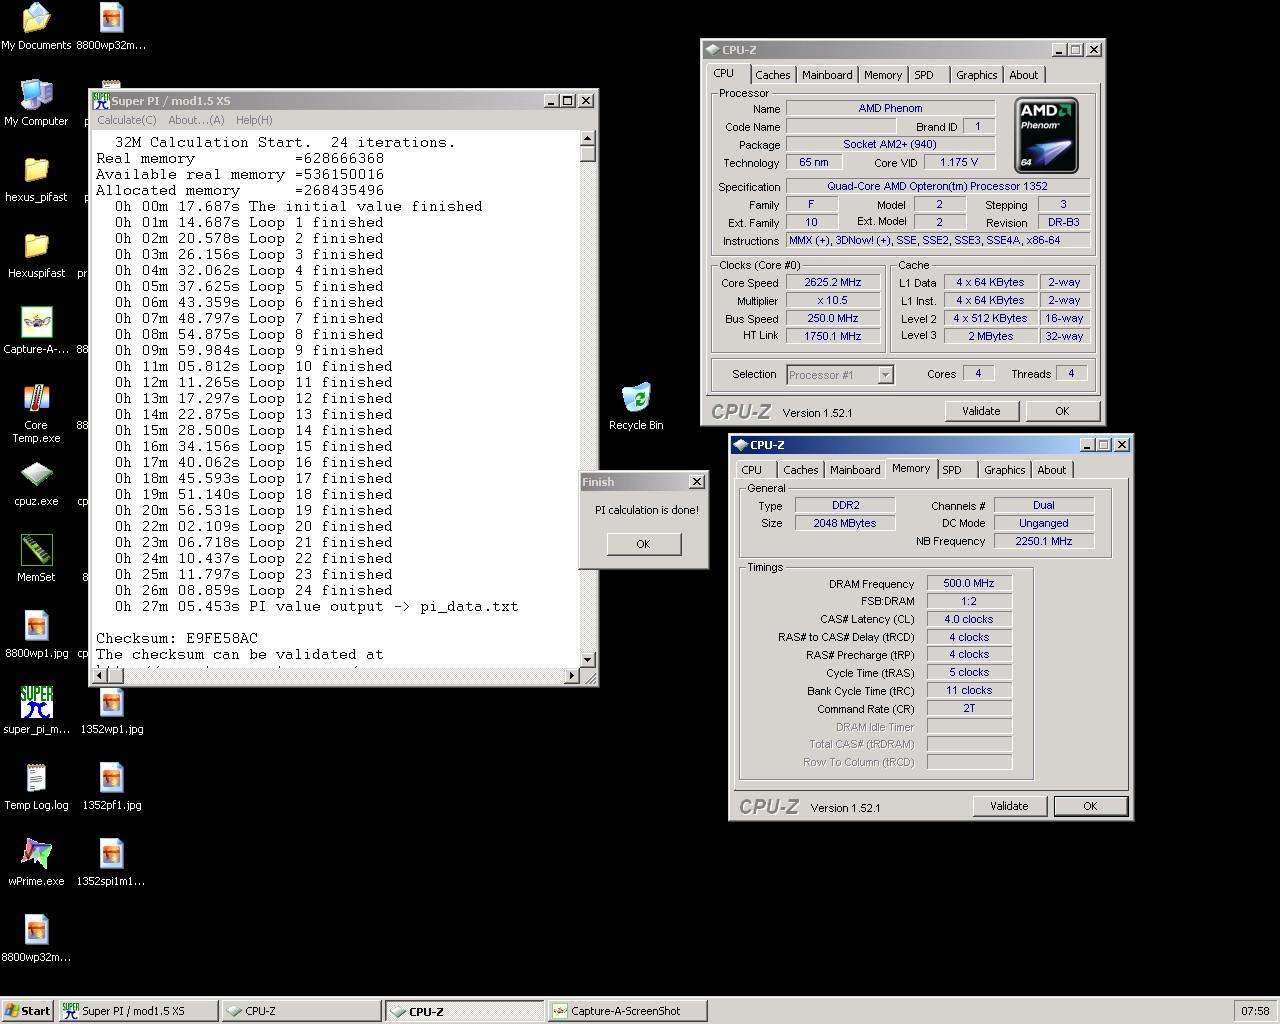Select the 1352spi1m1... image file icon
Viewport: 1280px width, 1024px height.
coord(112,862)
